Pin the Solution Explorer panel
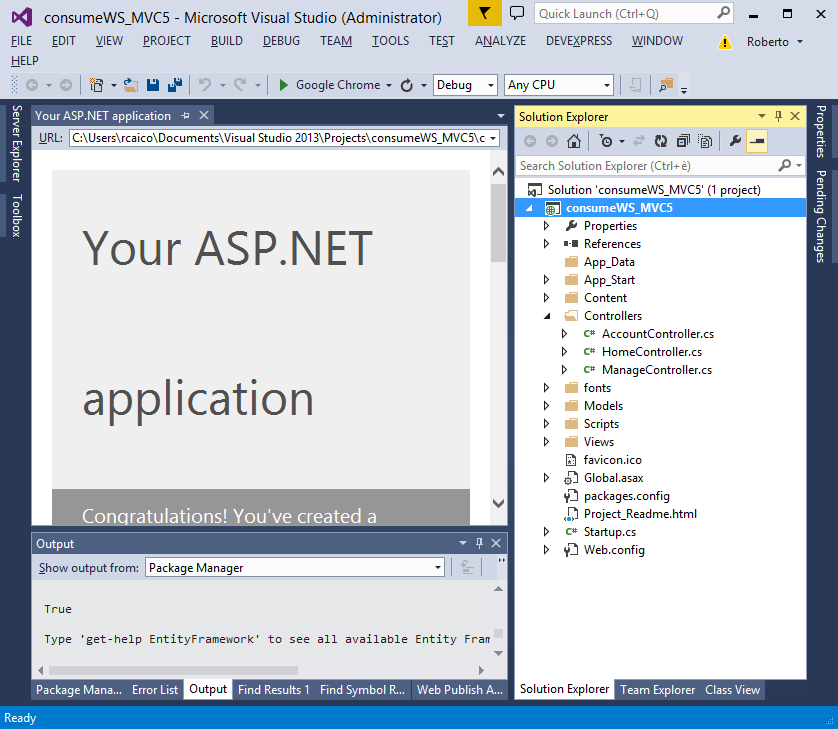 [778, 116]
